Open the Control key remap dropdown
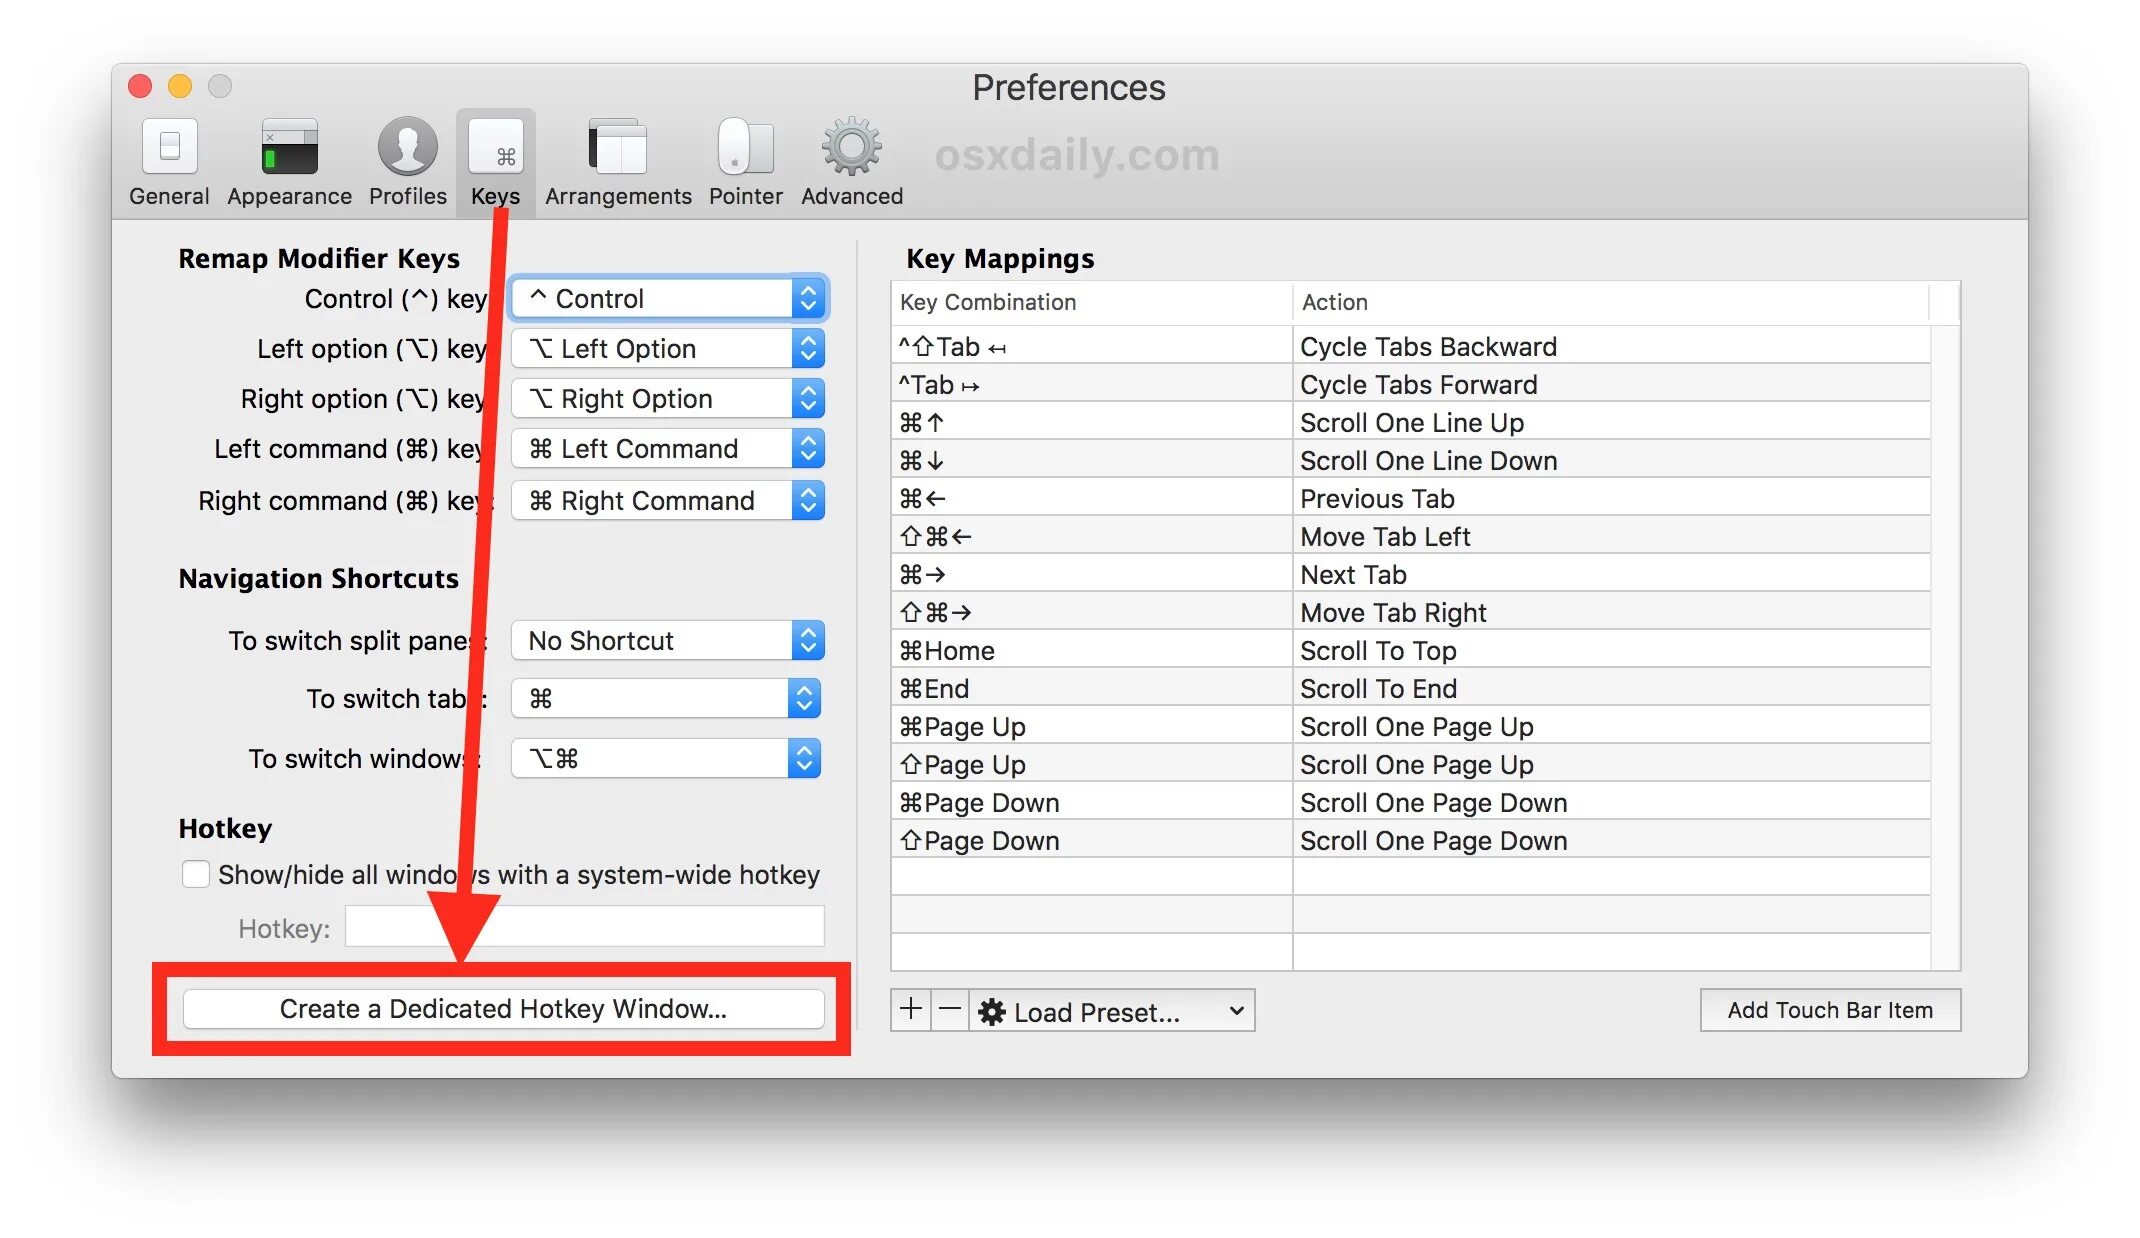The height and width of the screenshot is (1238, 2140). pos(668,299)
